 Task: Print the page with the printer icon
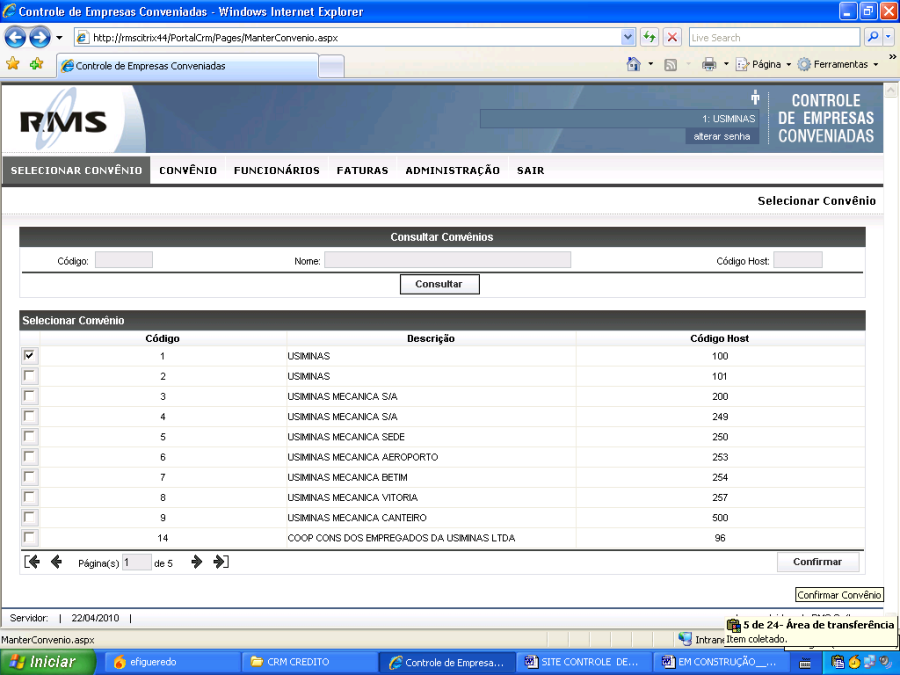point(709,64)
